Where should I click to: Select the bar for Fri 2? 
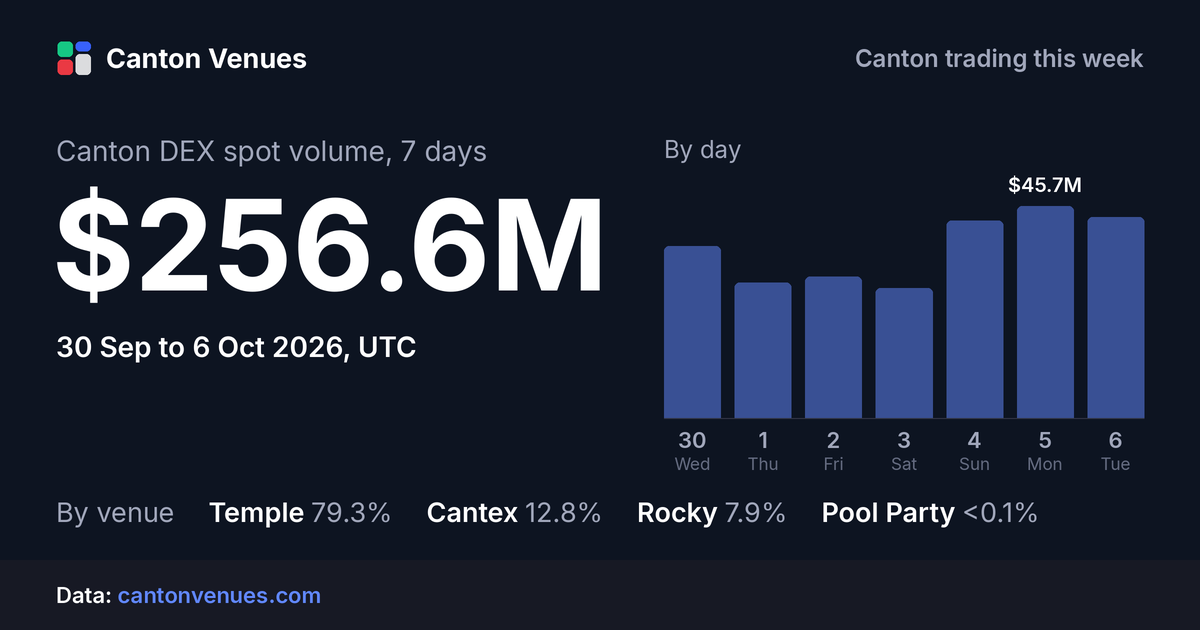point(833,347)
